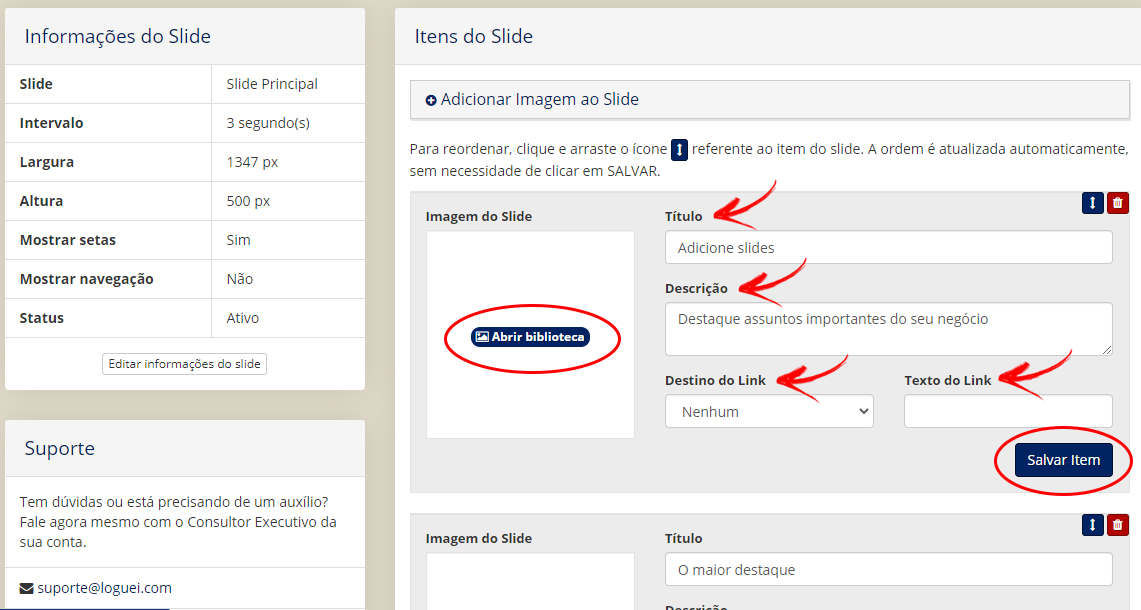
Task: Click the Mostrar setas label
Action: coord(68,240)
